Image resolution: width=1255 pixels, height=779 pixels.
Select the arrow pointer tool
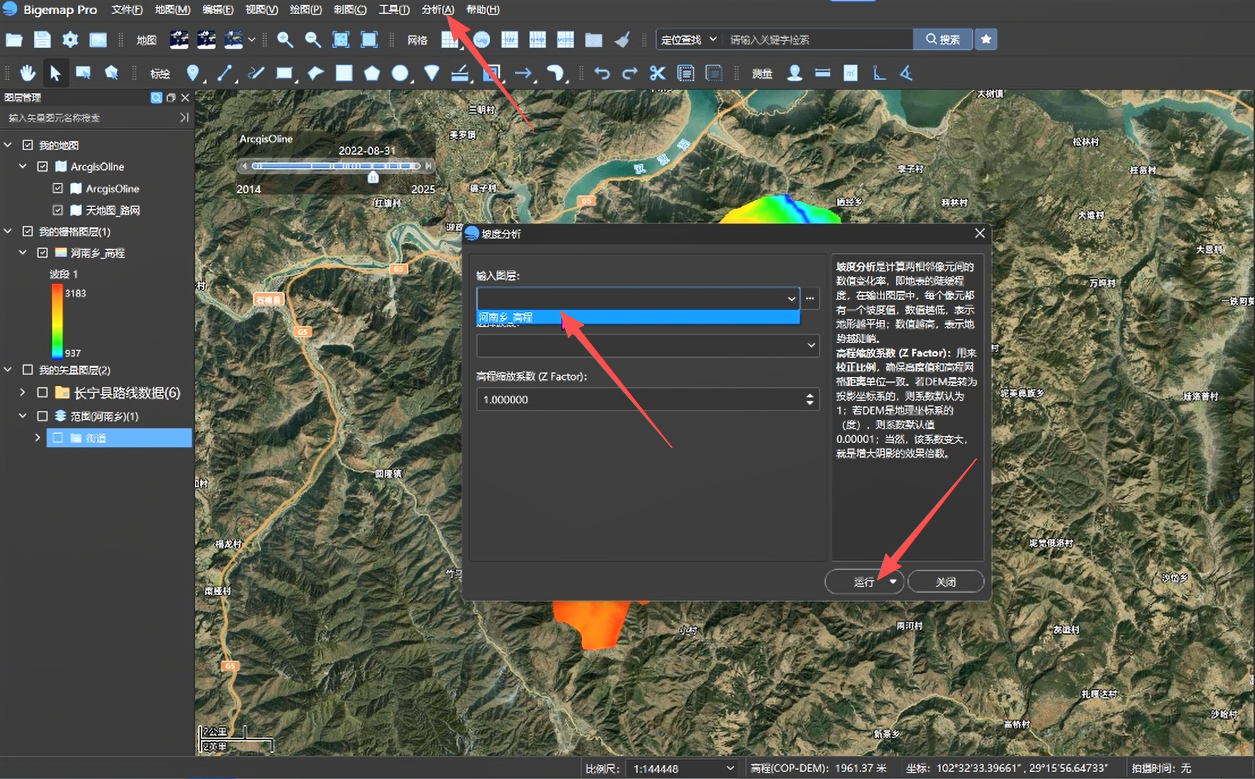coord(56,73)
